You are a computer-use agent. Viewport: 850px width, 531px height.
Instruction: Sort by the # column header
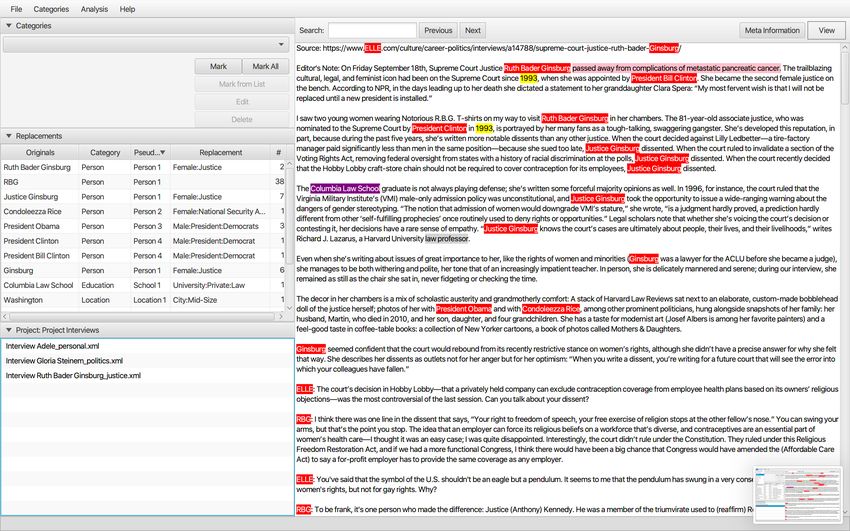tap(278, 152)
